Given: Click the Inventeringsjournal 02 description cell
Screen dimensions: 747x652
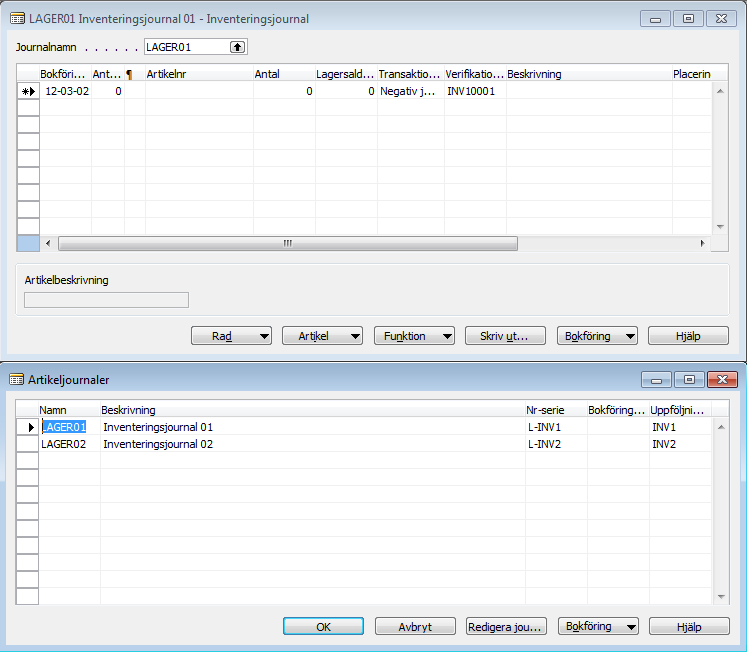Looking at the screenshot, I should 313,444.
